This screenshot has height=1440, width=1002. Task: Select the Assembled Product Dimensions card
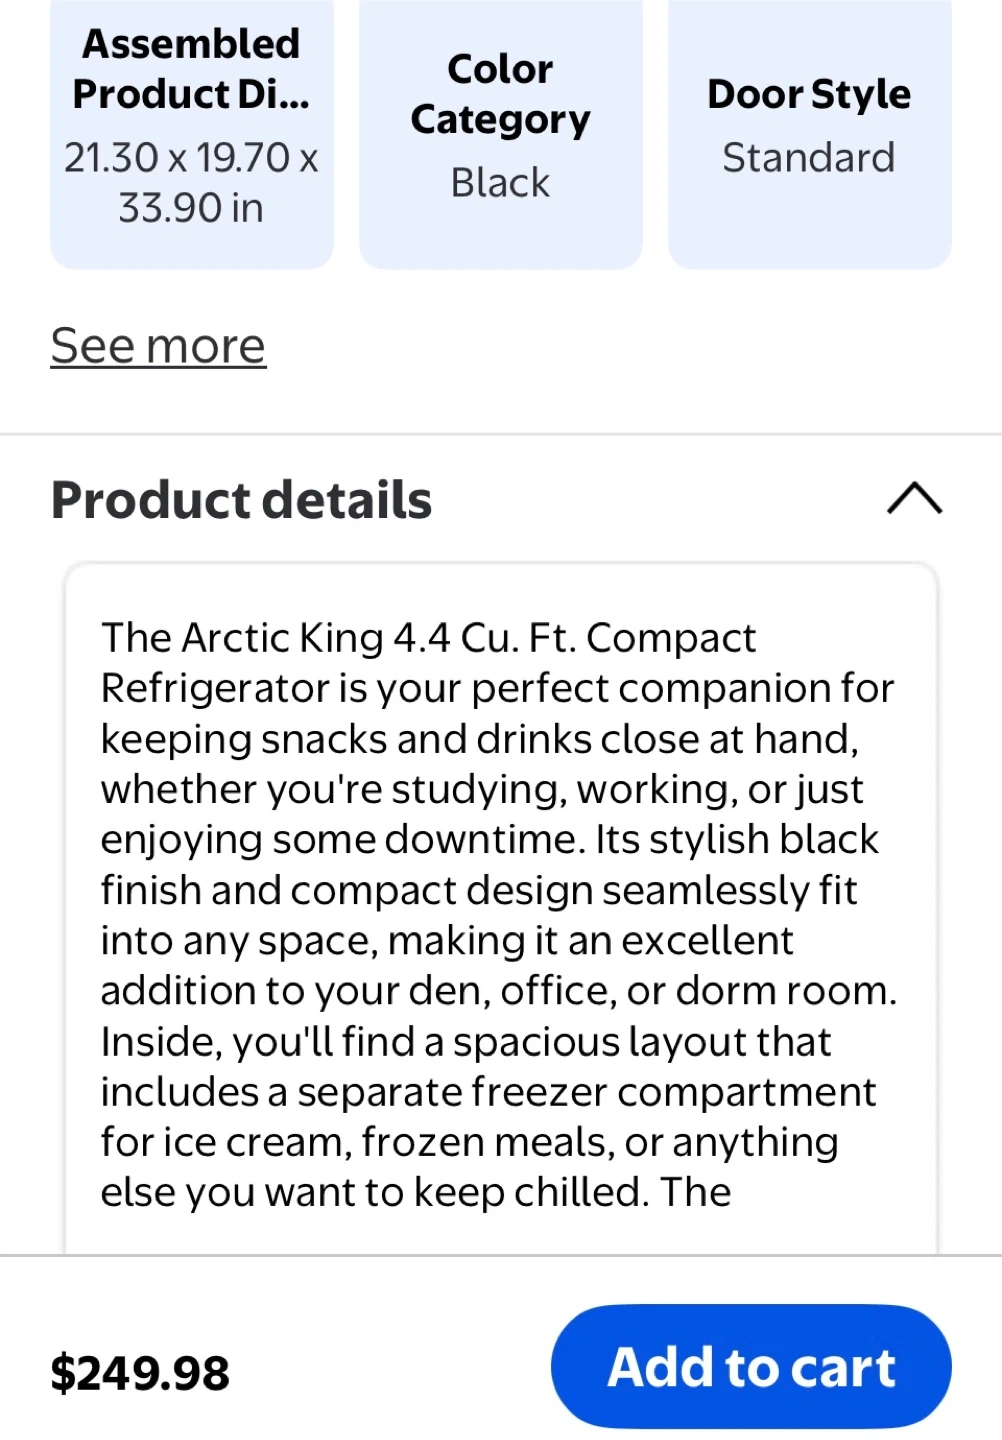192,132
